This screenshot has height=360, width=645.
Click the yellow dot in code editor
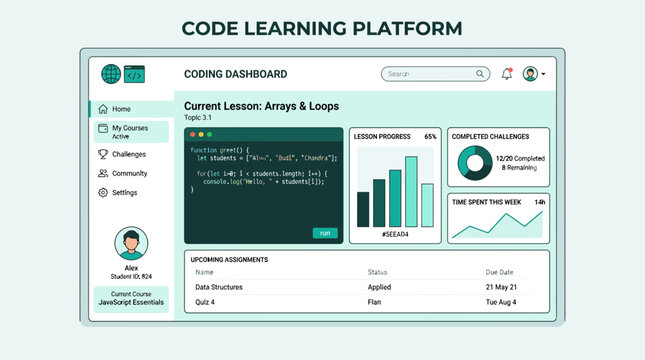(x=201, y=135)
